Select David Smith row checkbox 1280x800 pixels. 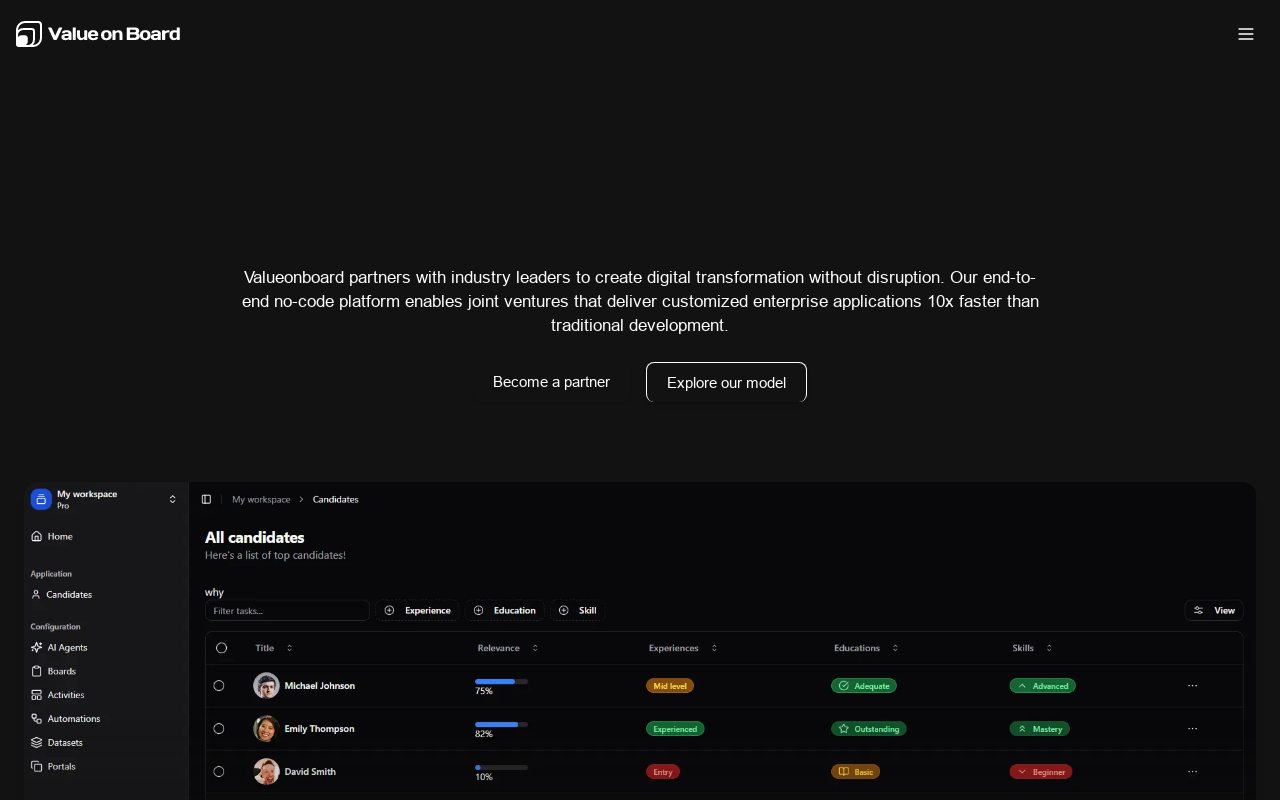tap(219, 772)
